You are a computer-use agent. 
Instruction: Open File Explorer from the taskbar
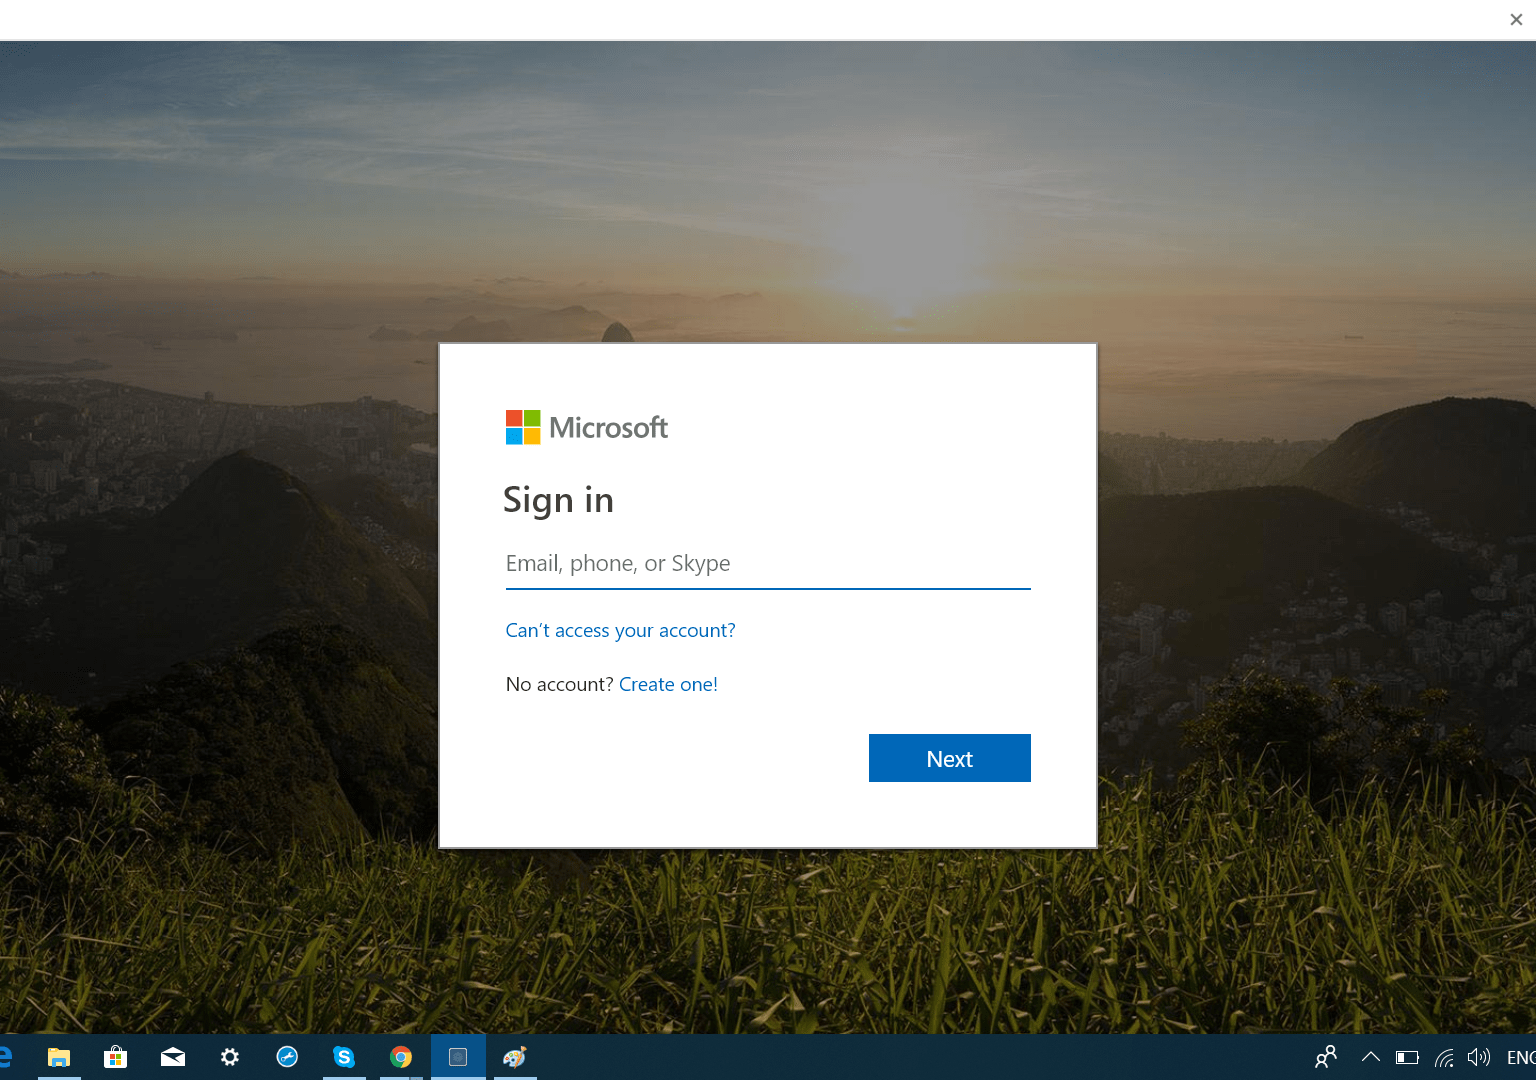tap(58, 1056)
